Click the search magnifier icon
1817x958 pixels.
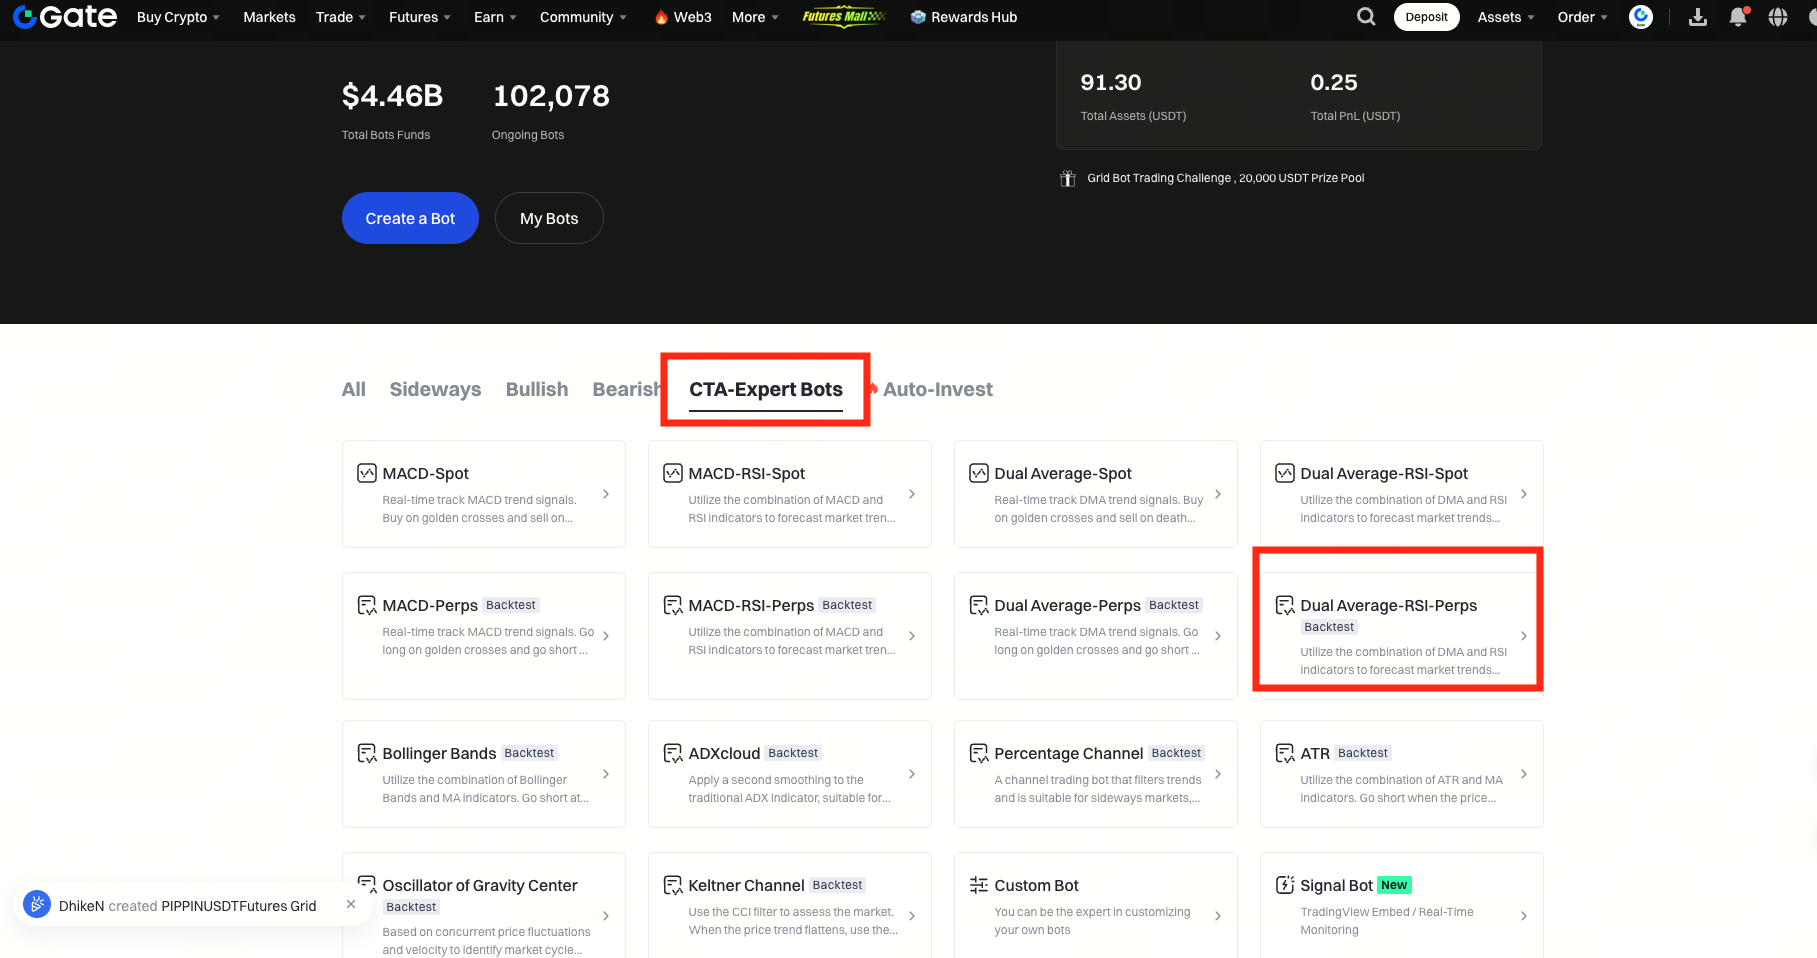click(x=1366, y=17)
